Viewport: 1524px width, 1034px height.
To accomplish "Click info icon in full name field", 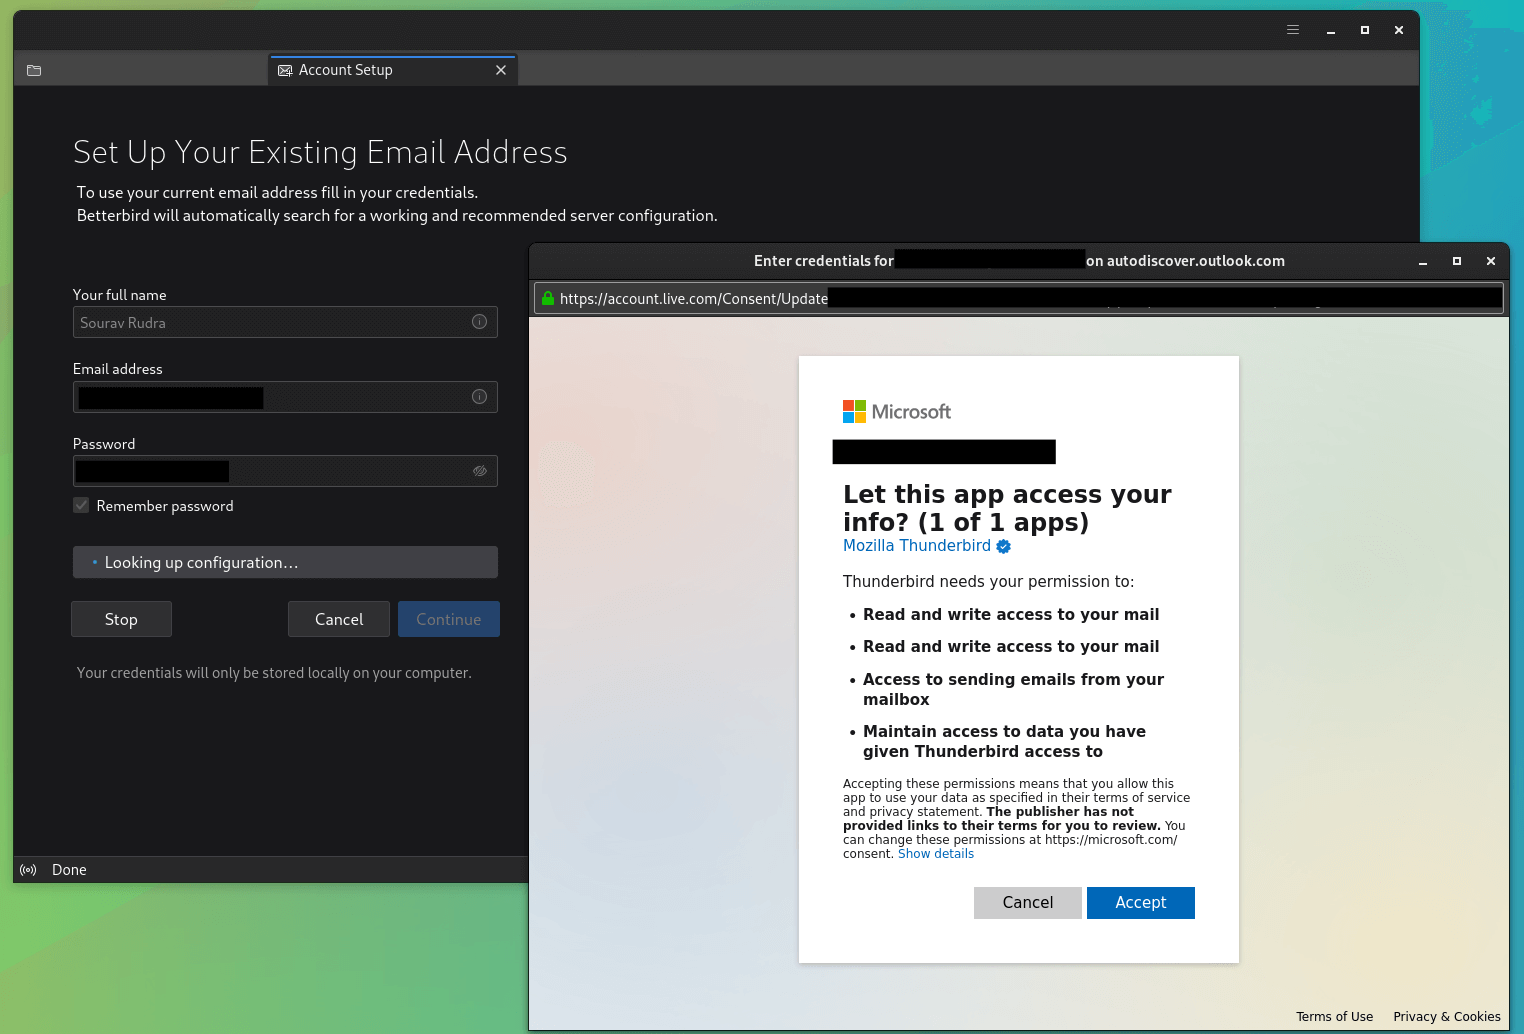I will click(479, 322).
